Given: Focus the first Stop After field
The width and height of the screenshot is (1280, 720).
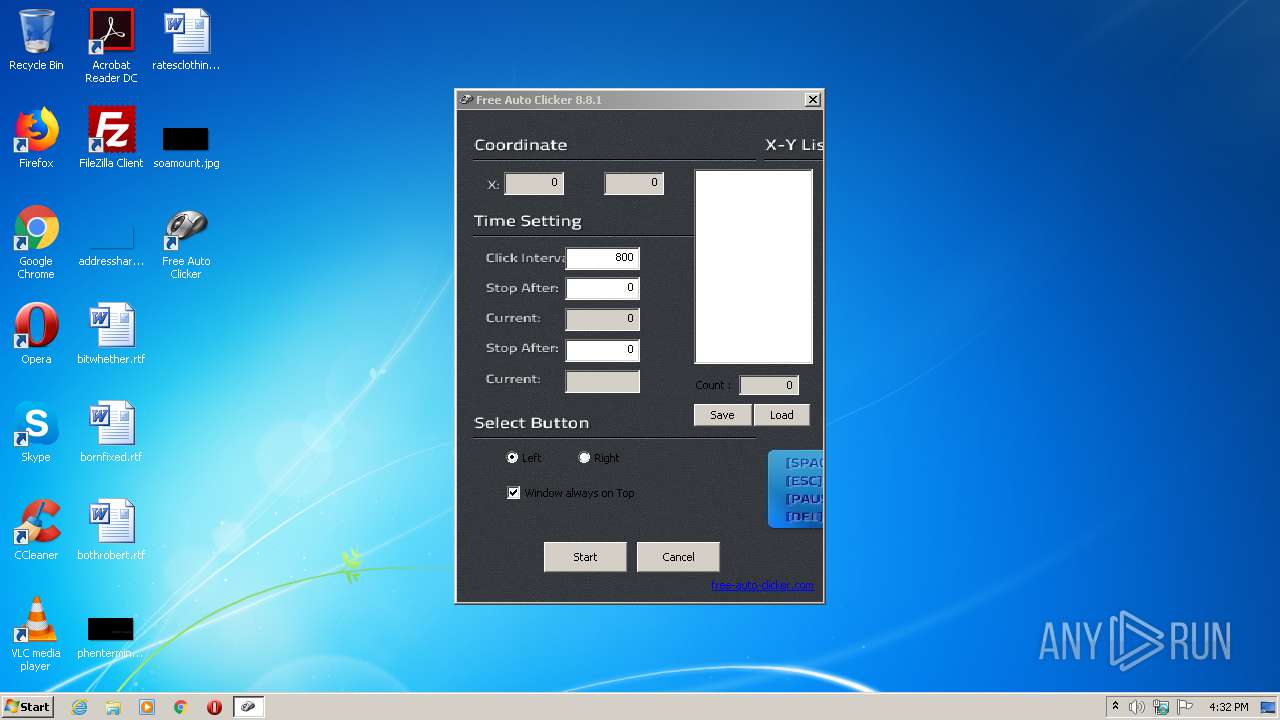Looking at the screenshot, I should 602,288.
